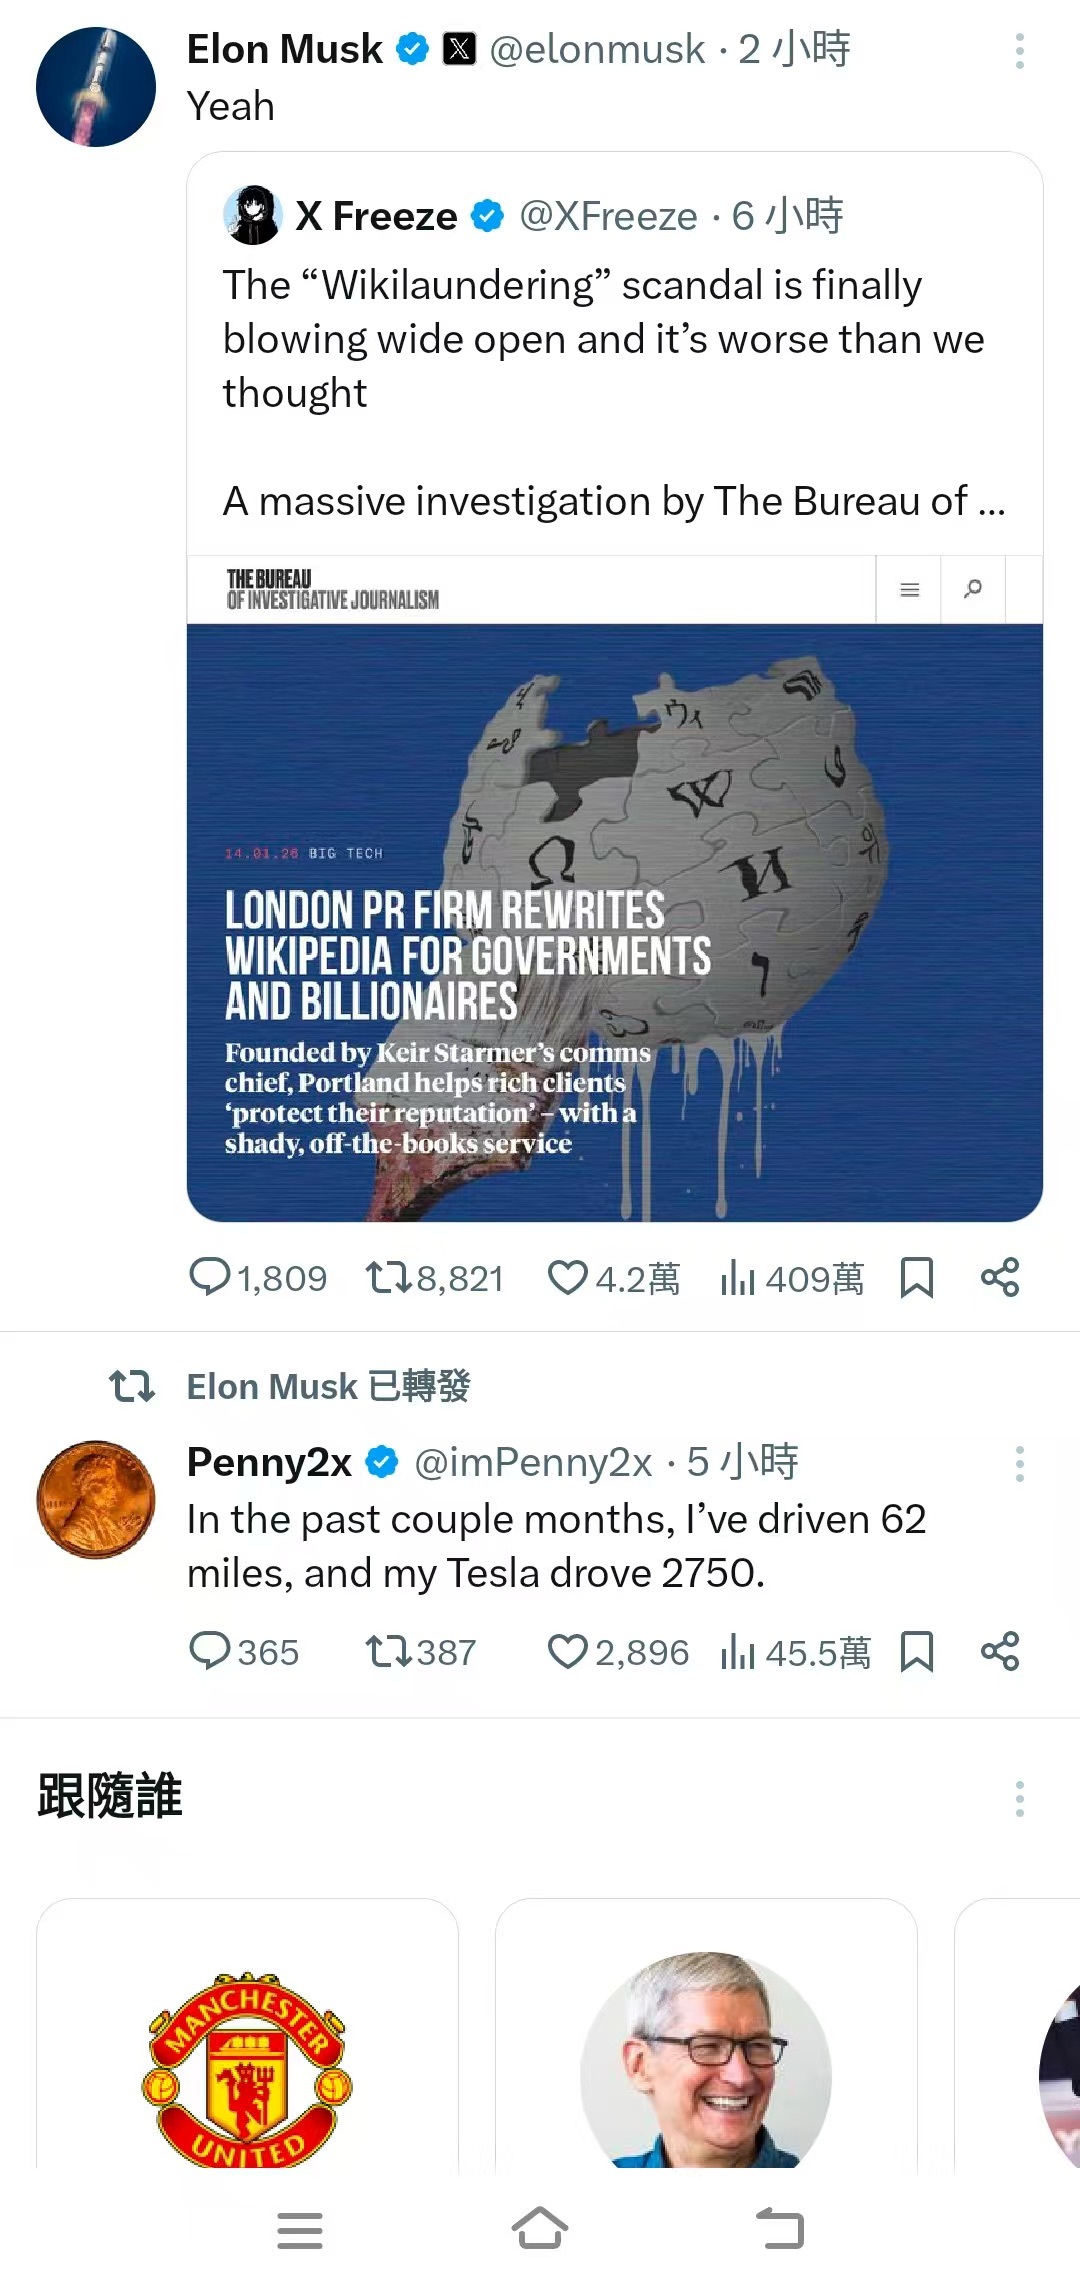Open Elon Musk's rocket profile avatar

click(96, 87)
